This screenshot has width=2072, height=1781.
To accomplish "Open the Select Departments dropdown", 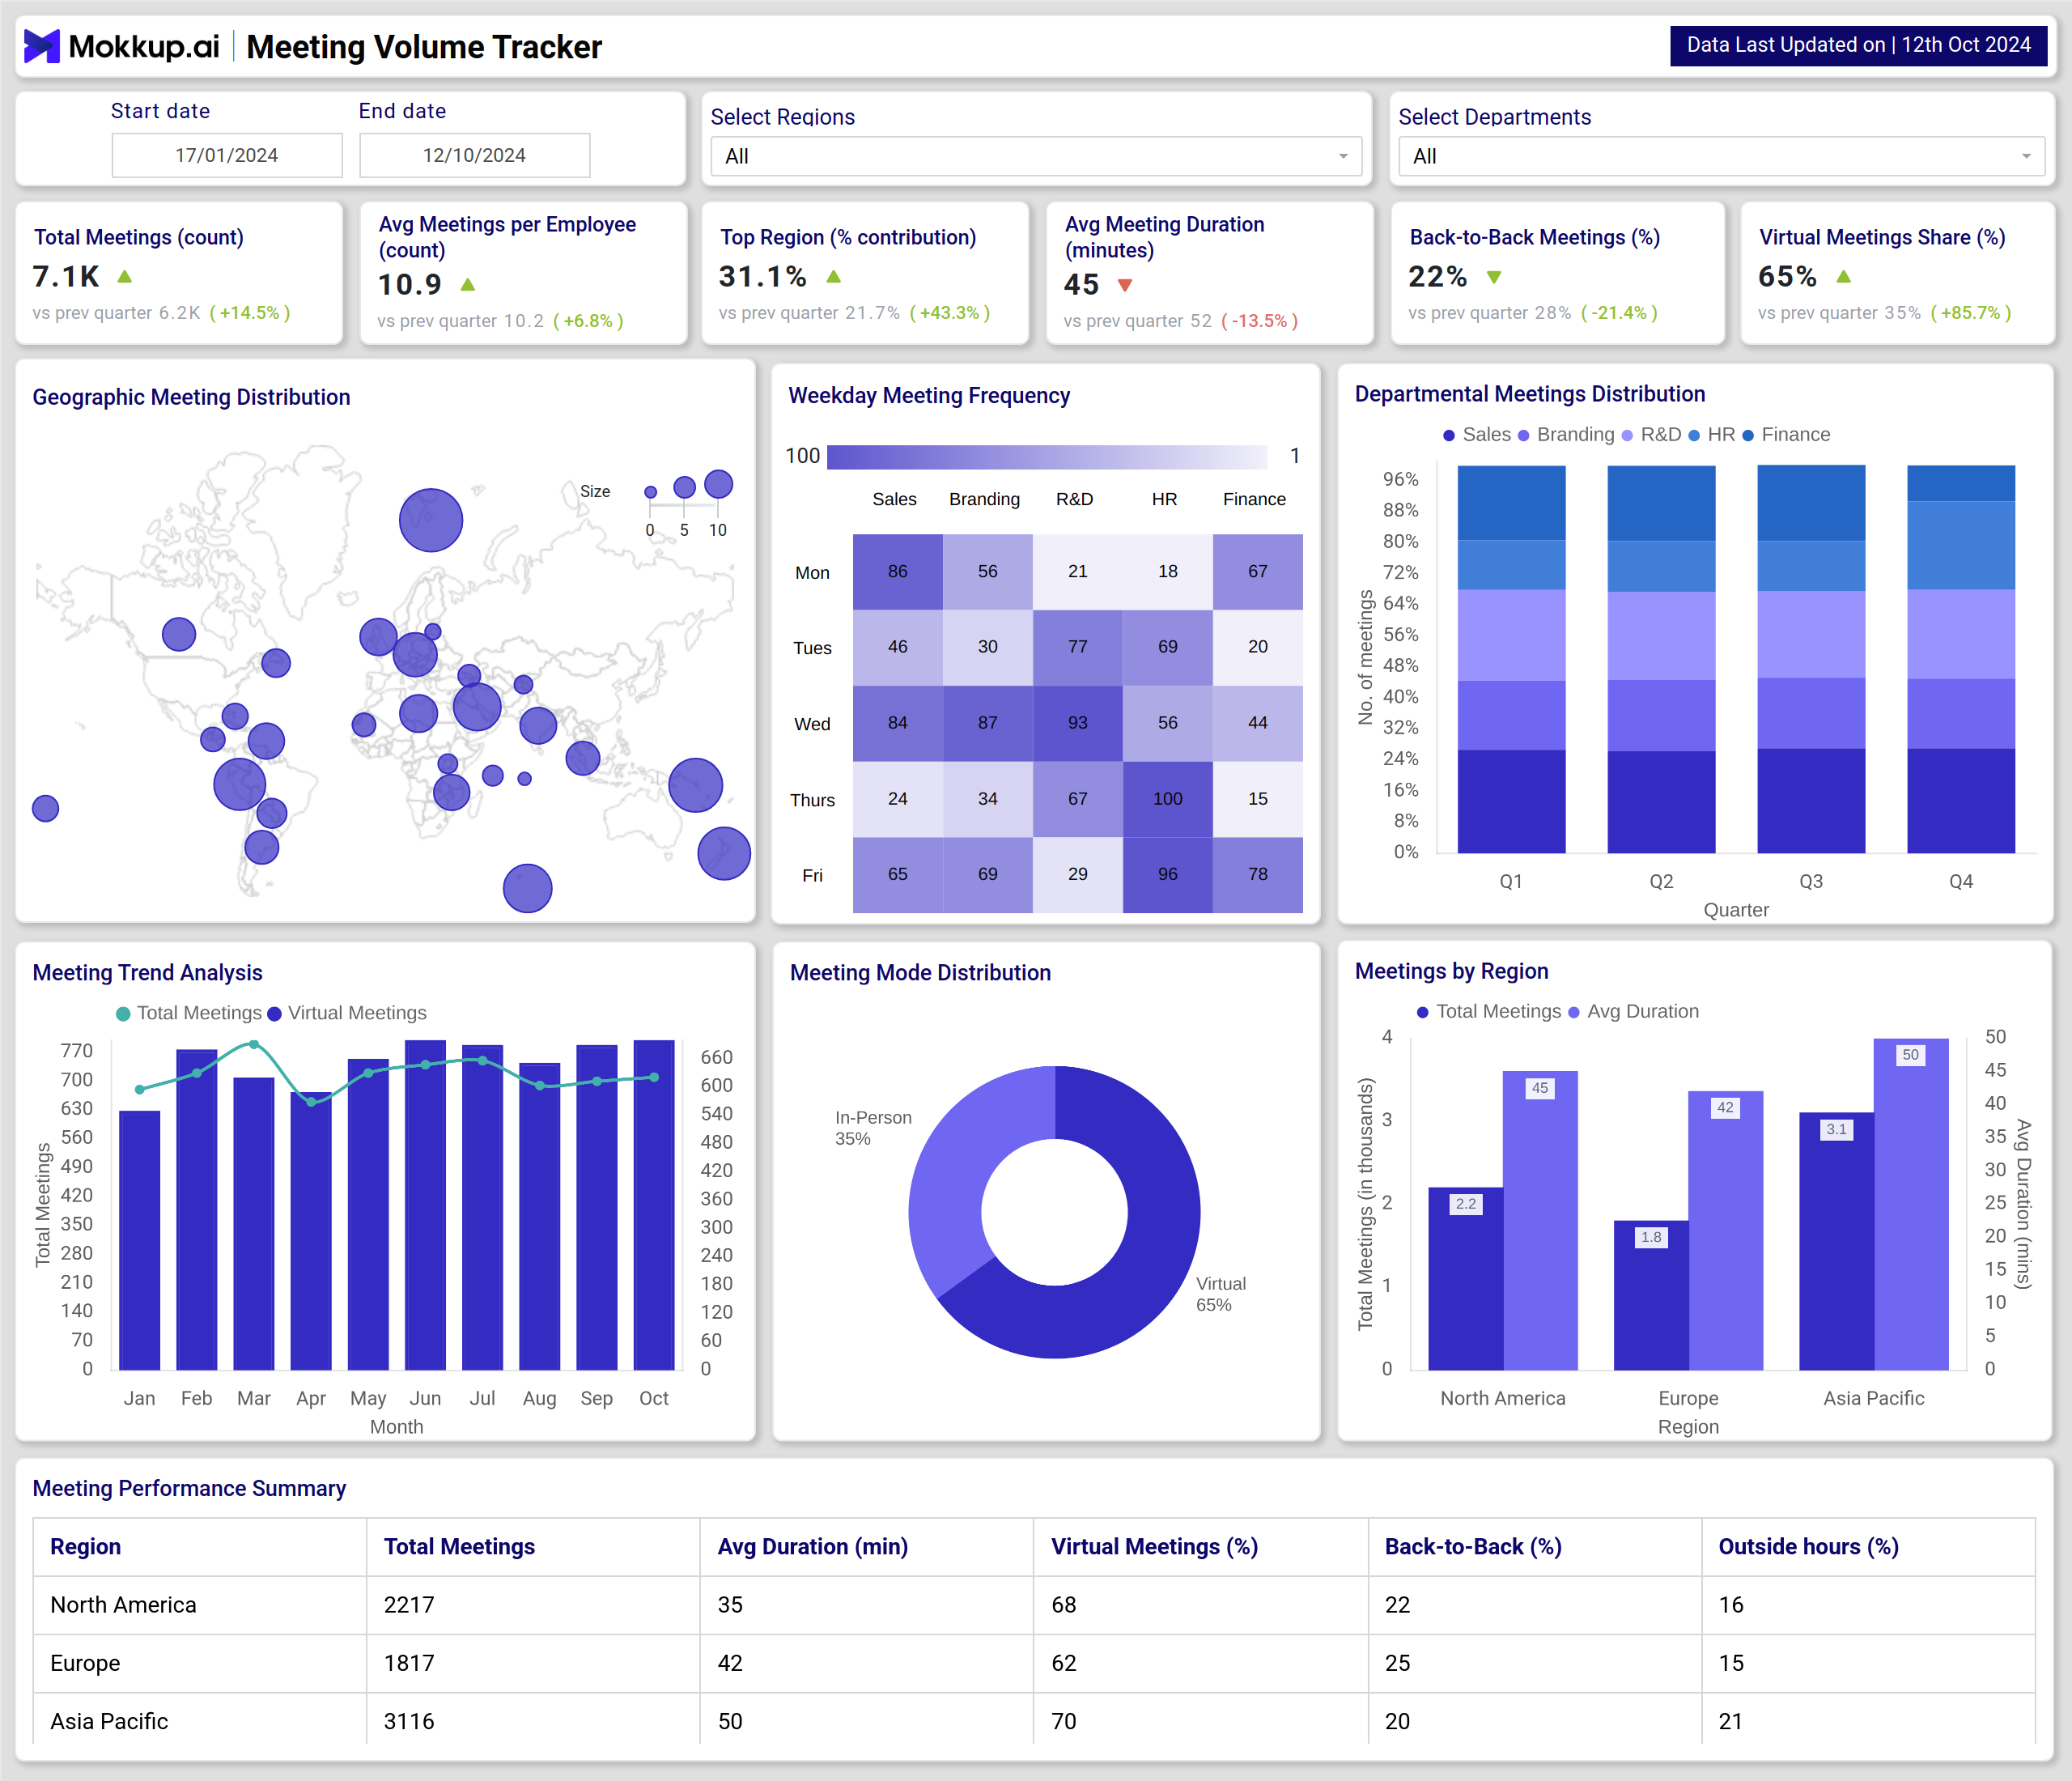I will (1721, 156).
